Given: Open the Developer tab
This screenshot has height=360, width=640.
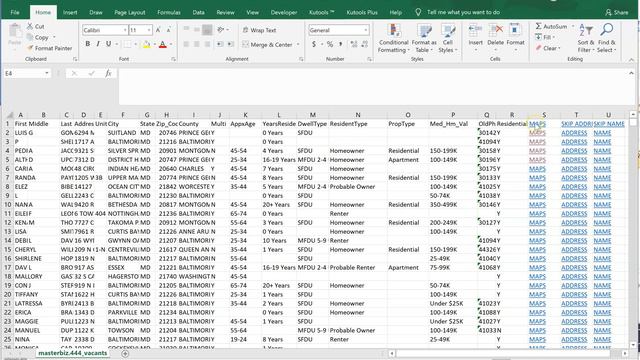Looking at the screenshot, I should coord(284,12).
